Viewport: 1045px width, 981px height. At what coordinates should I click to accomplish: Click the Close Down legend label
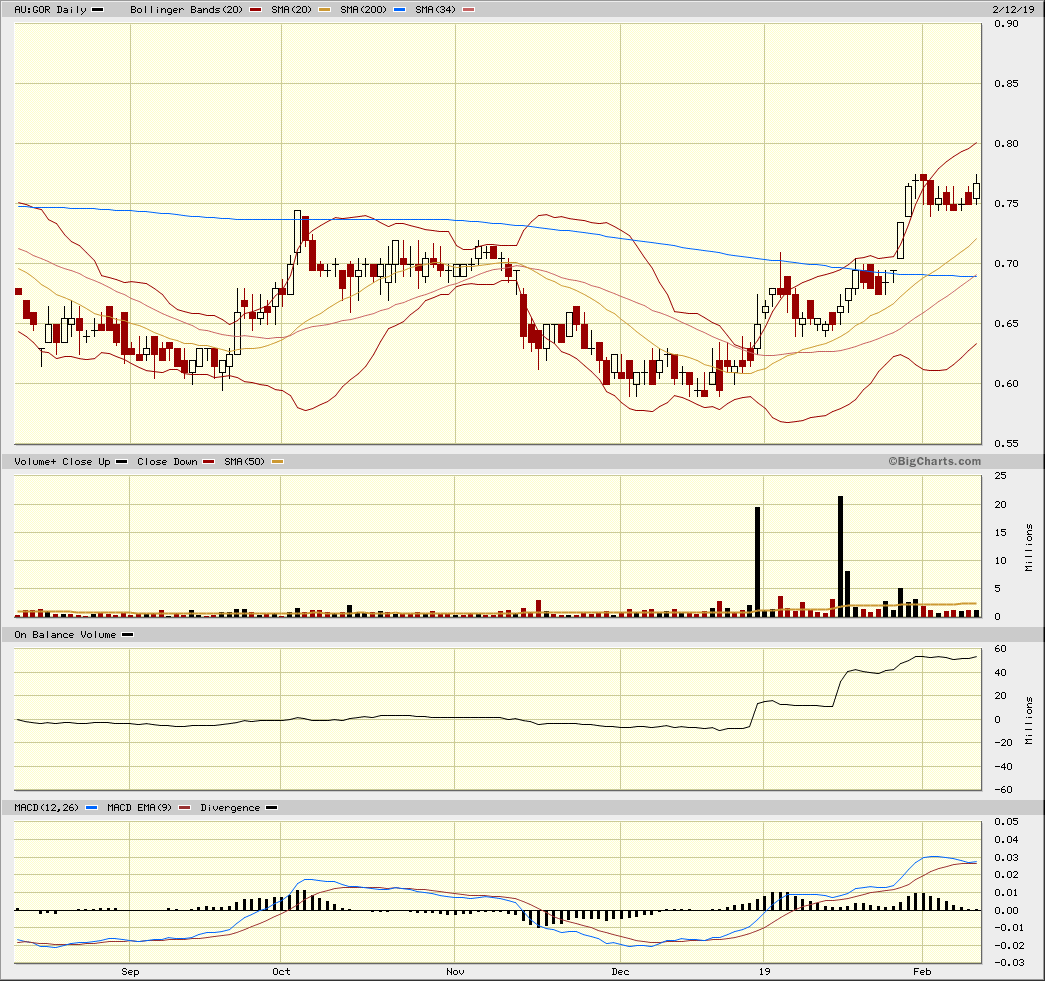click(167, 461)
